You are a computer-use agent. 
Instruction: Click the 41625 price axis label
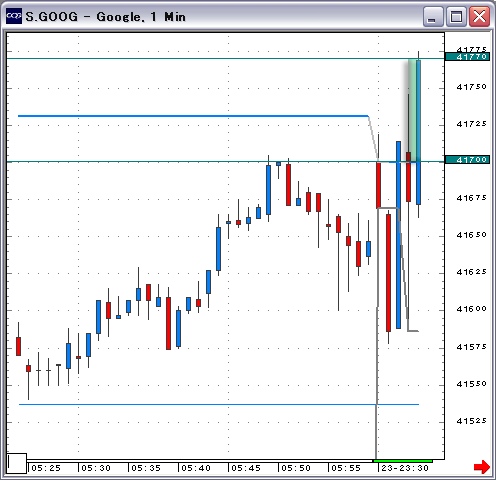point(471,272)
